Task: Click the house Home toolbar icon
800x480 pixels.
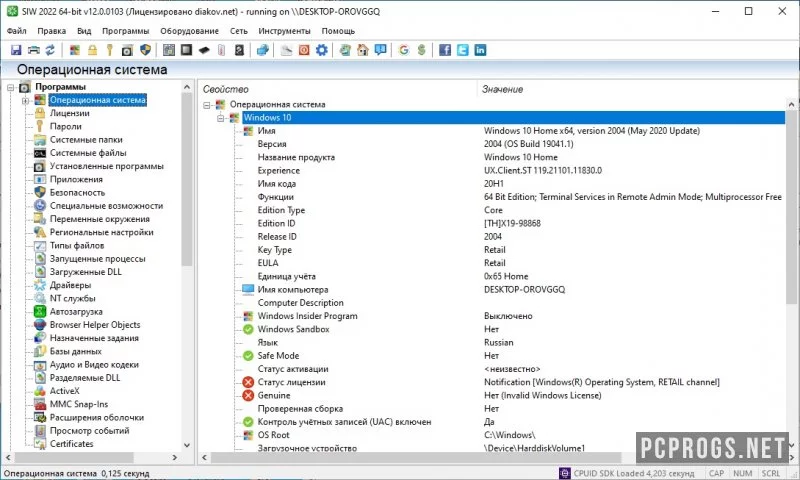Action: 363,50
